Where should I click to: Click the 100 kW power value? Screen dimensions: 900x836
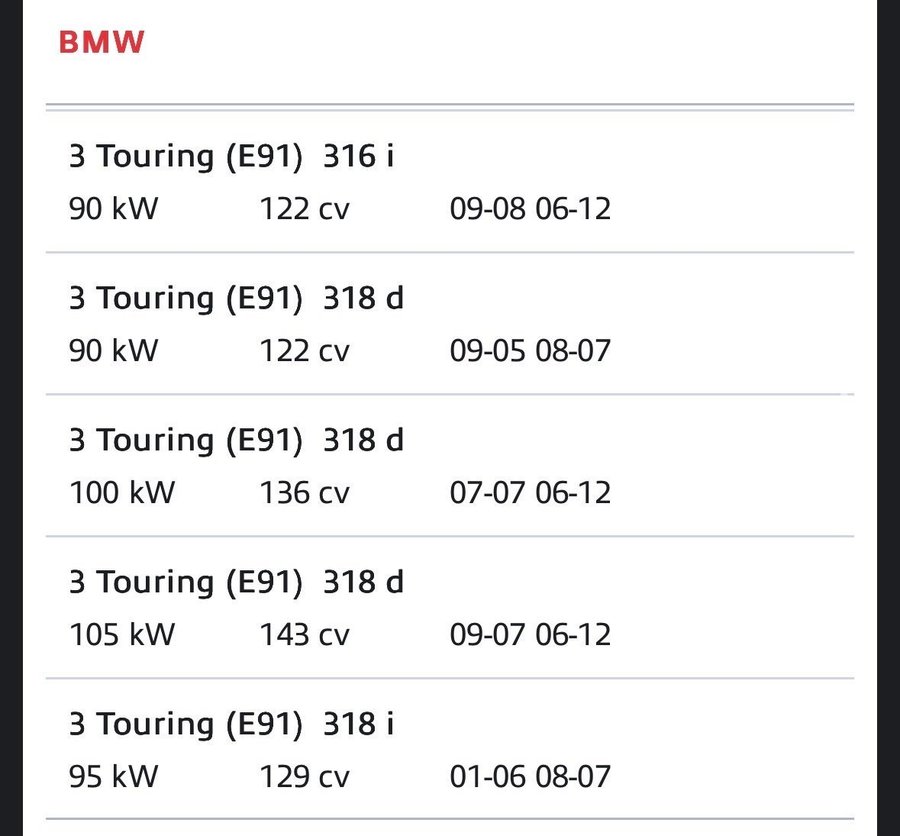pos(121,493)
